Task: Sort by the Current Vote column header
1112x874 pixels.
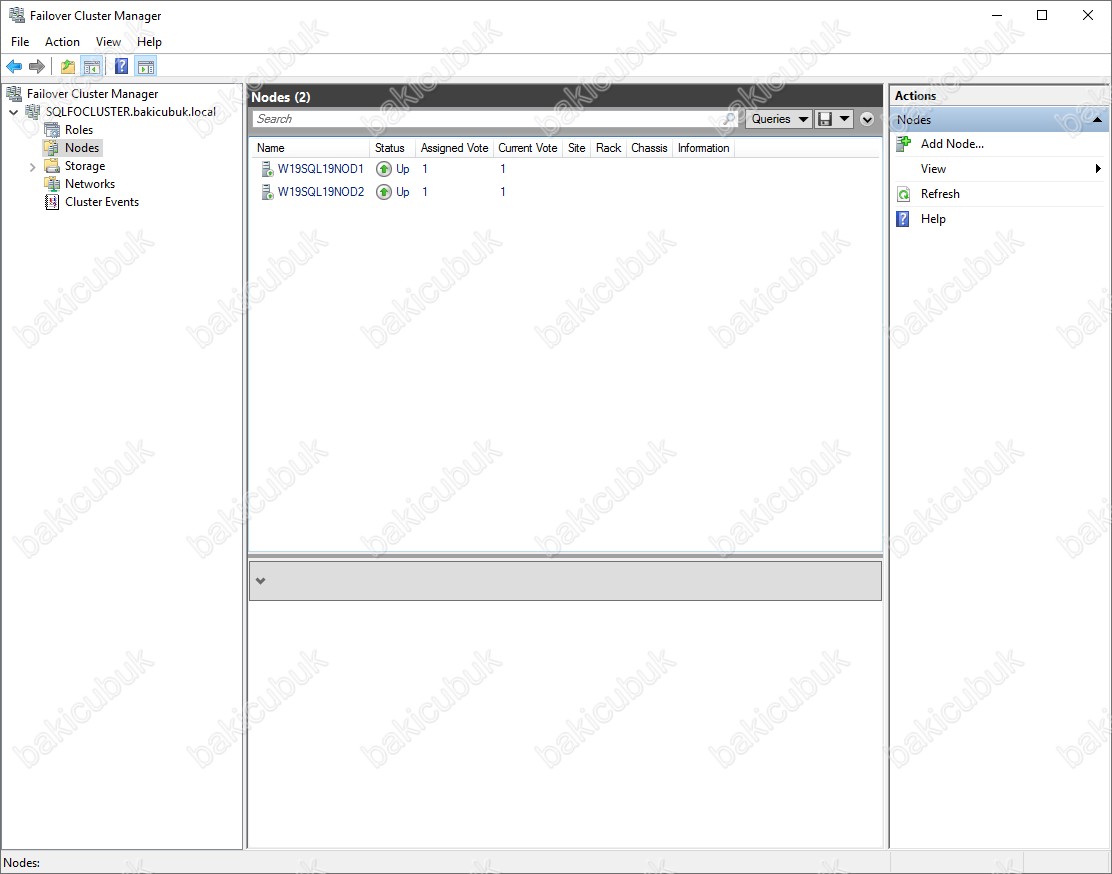Action: click(528, 148)
